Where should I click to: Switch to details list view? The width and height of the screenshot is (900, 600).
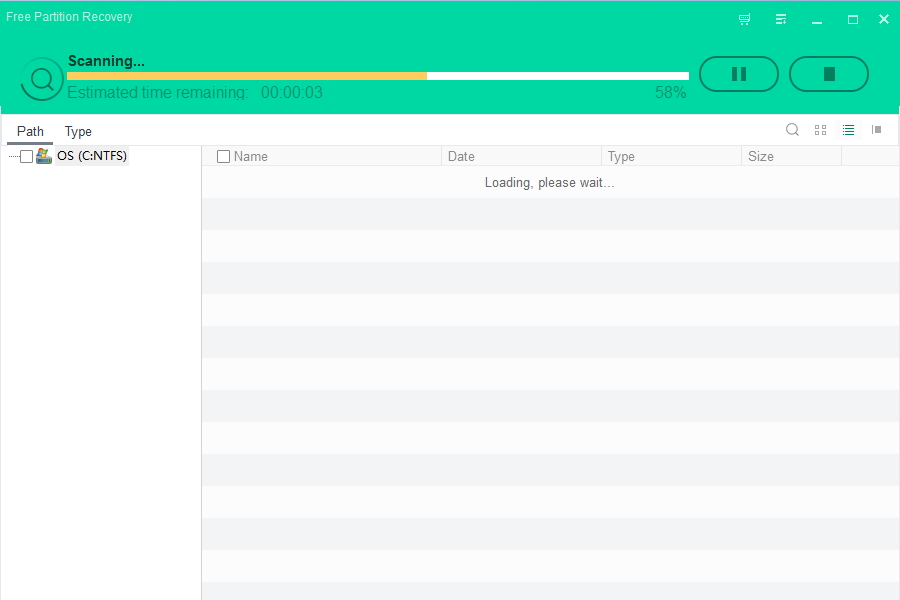[x=848, y=130]
